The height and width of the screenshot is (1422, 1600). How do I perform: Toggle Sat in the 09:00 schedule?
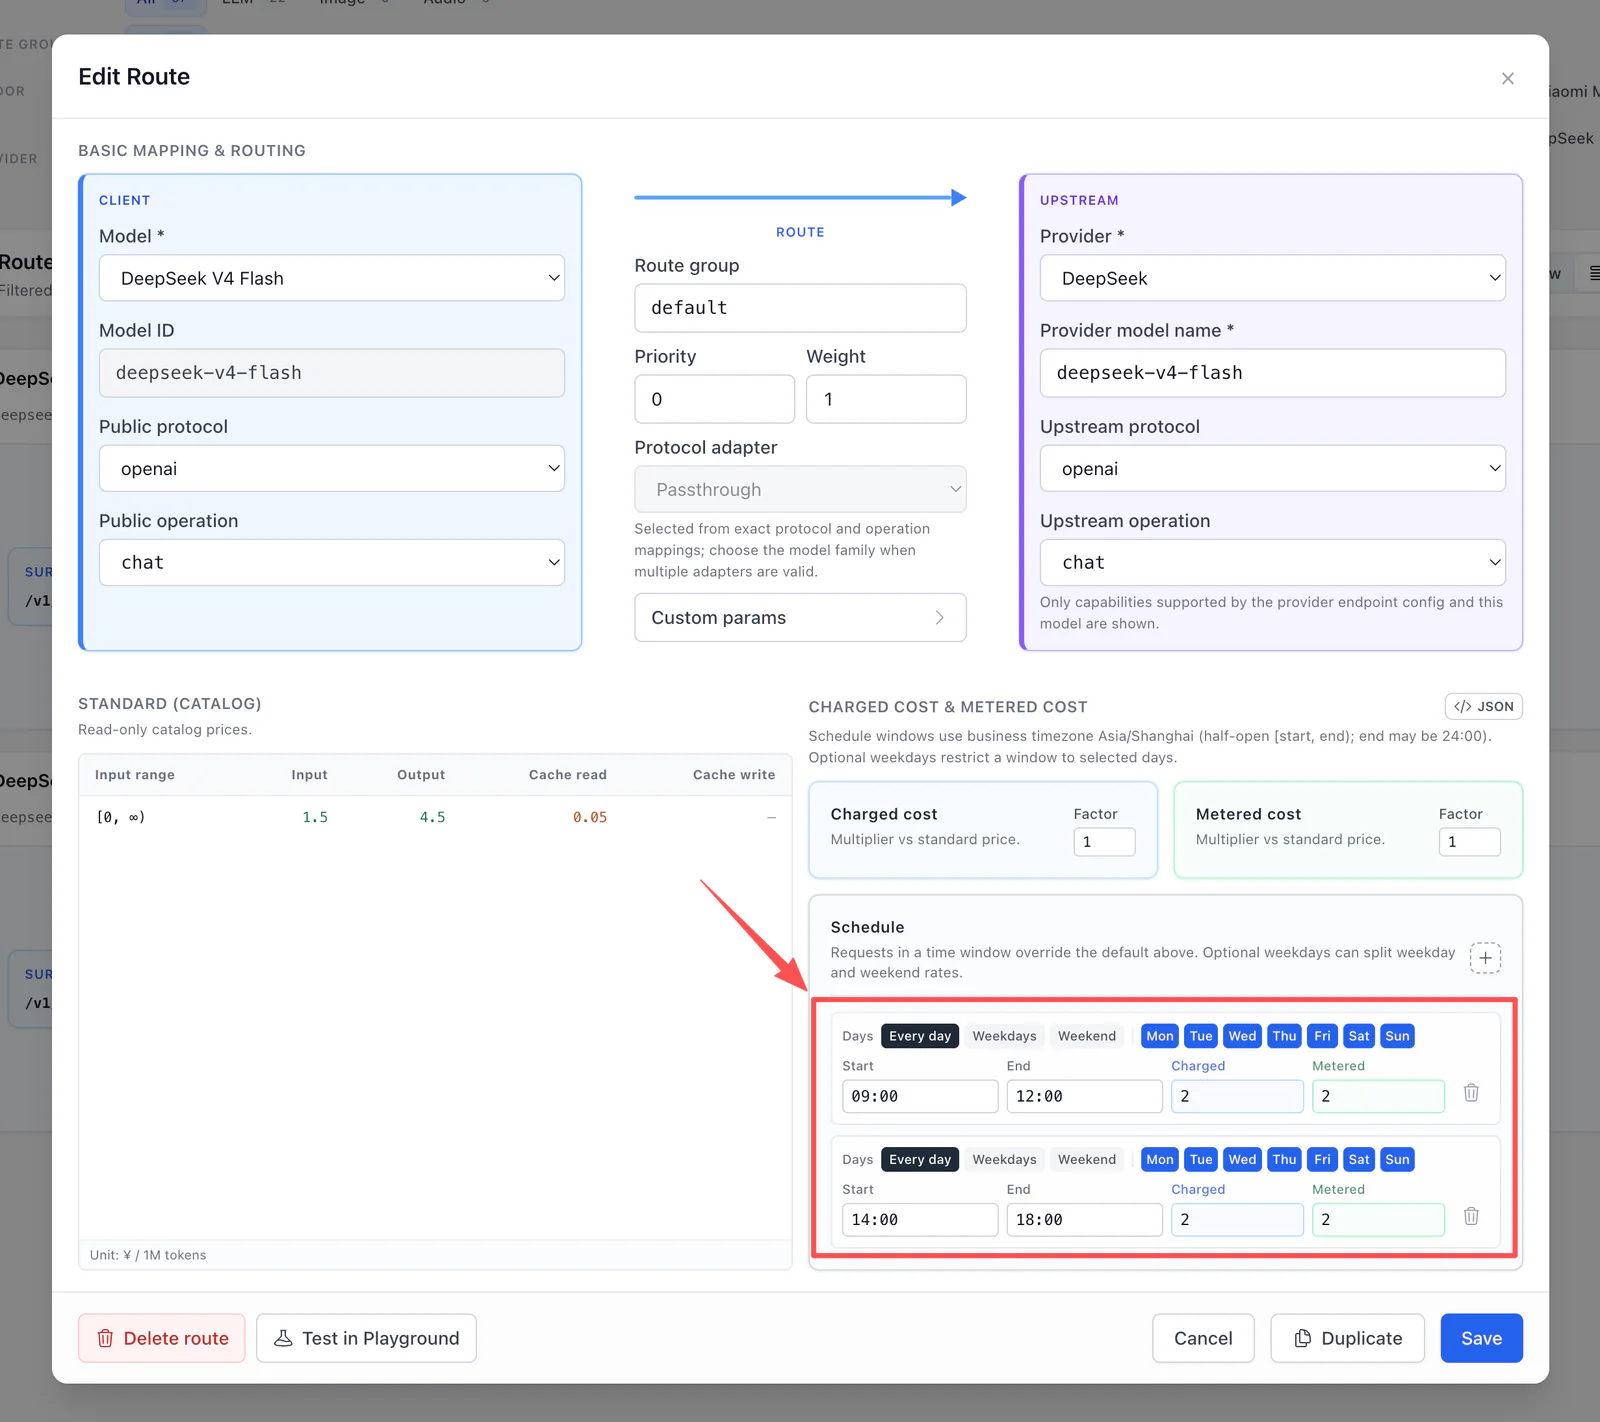(x=1359, y=1036)
